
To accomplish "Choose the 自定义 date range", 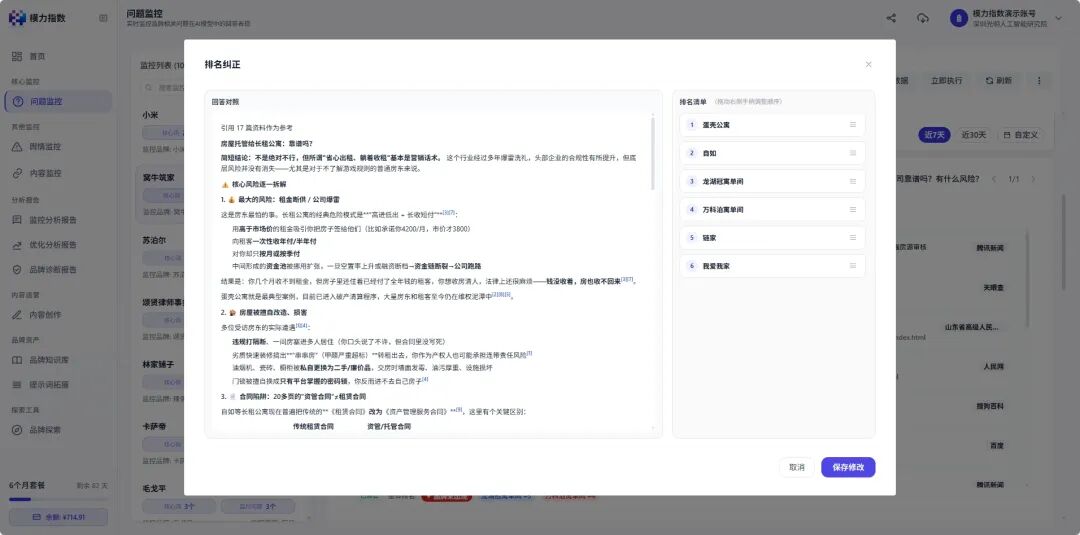I will tap(1020, 135).
